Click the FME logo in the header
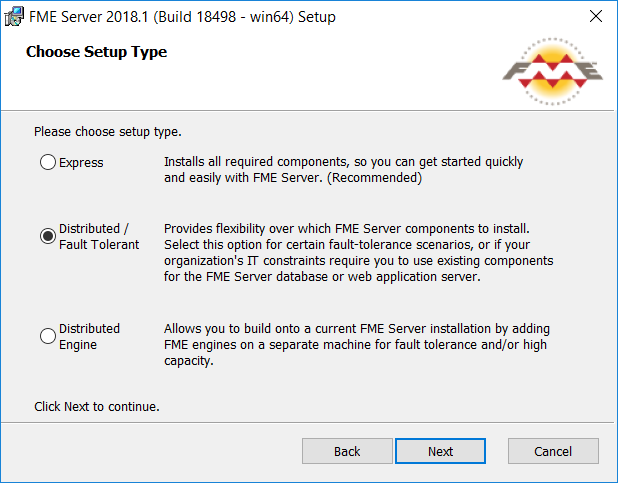Image resolution: width=618 pixels, height=483 pixels. click(x=553, y=71)
